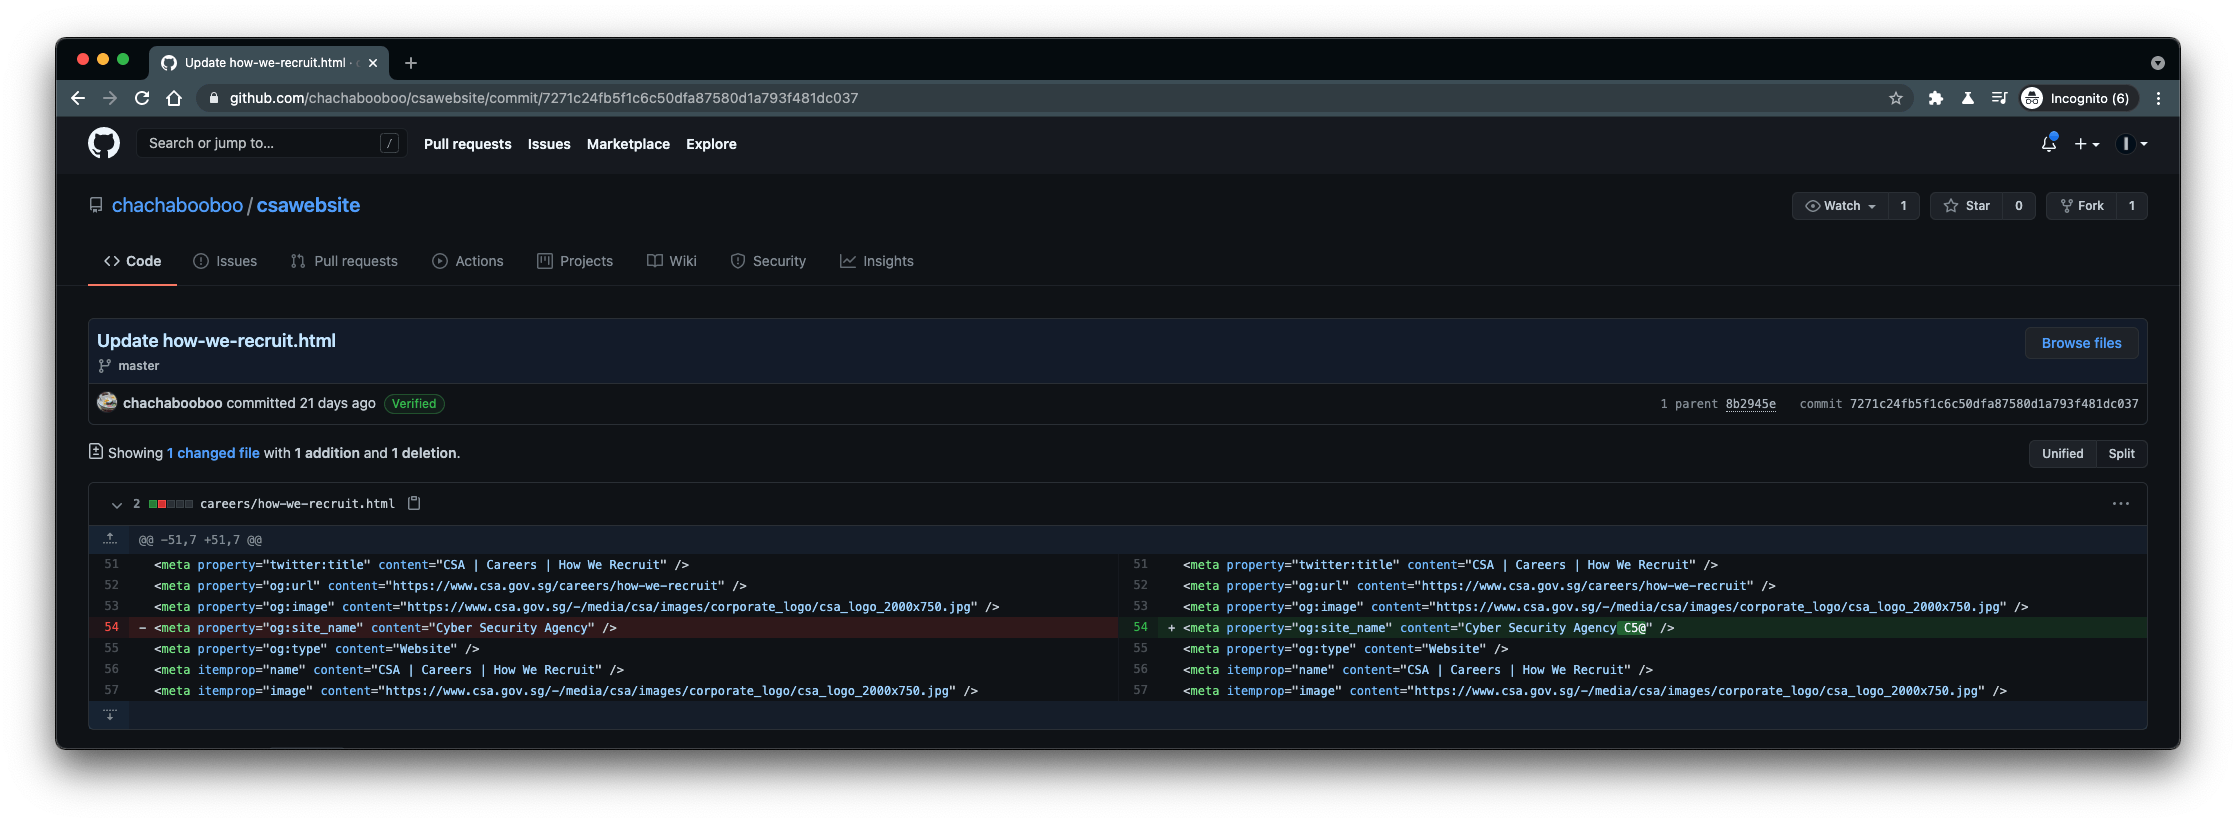The height and width of the screenshot is (823, 2236).
Task: Switch to the Insights tab
Action: (876, 261)
